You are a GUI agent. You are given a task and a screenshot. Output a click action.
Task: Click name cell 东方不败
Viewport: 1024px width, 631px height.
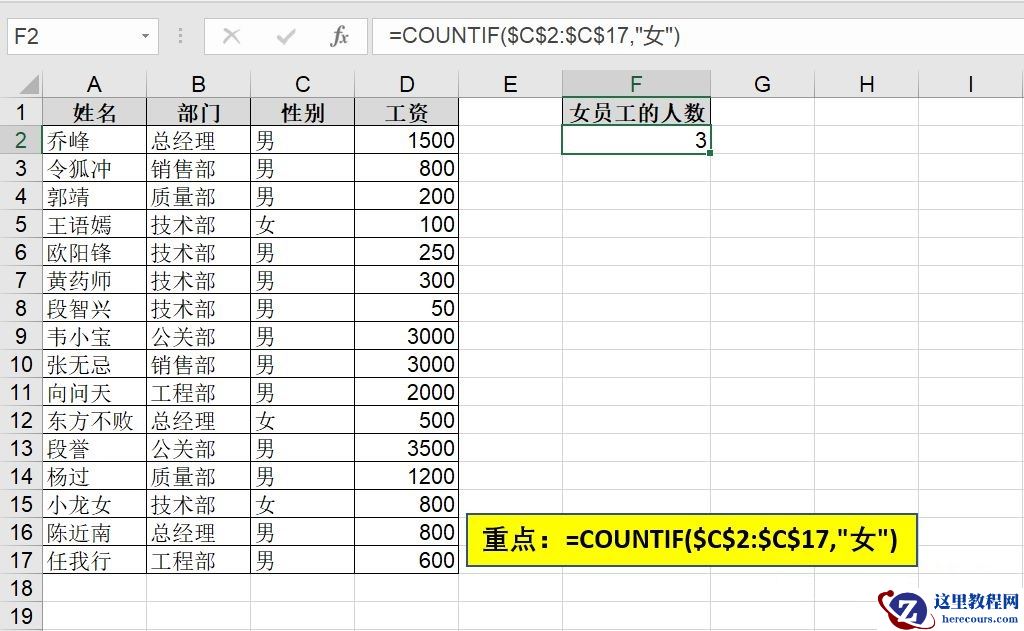pos(94,420)
